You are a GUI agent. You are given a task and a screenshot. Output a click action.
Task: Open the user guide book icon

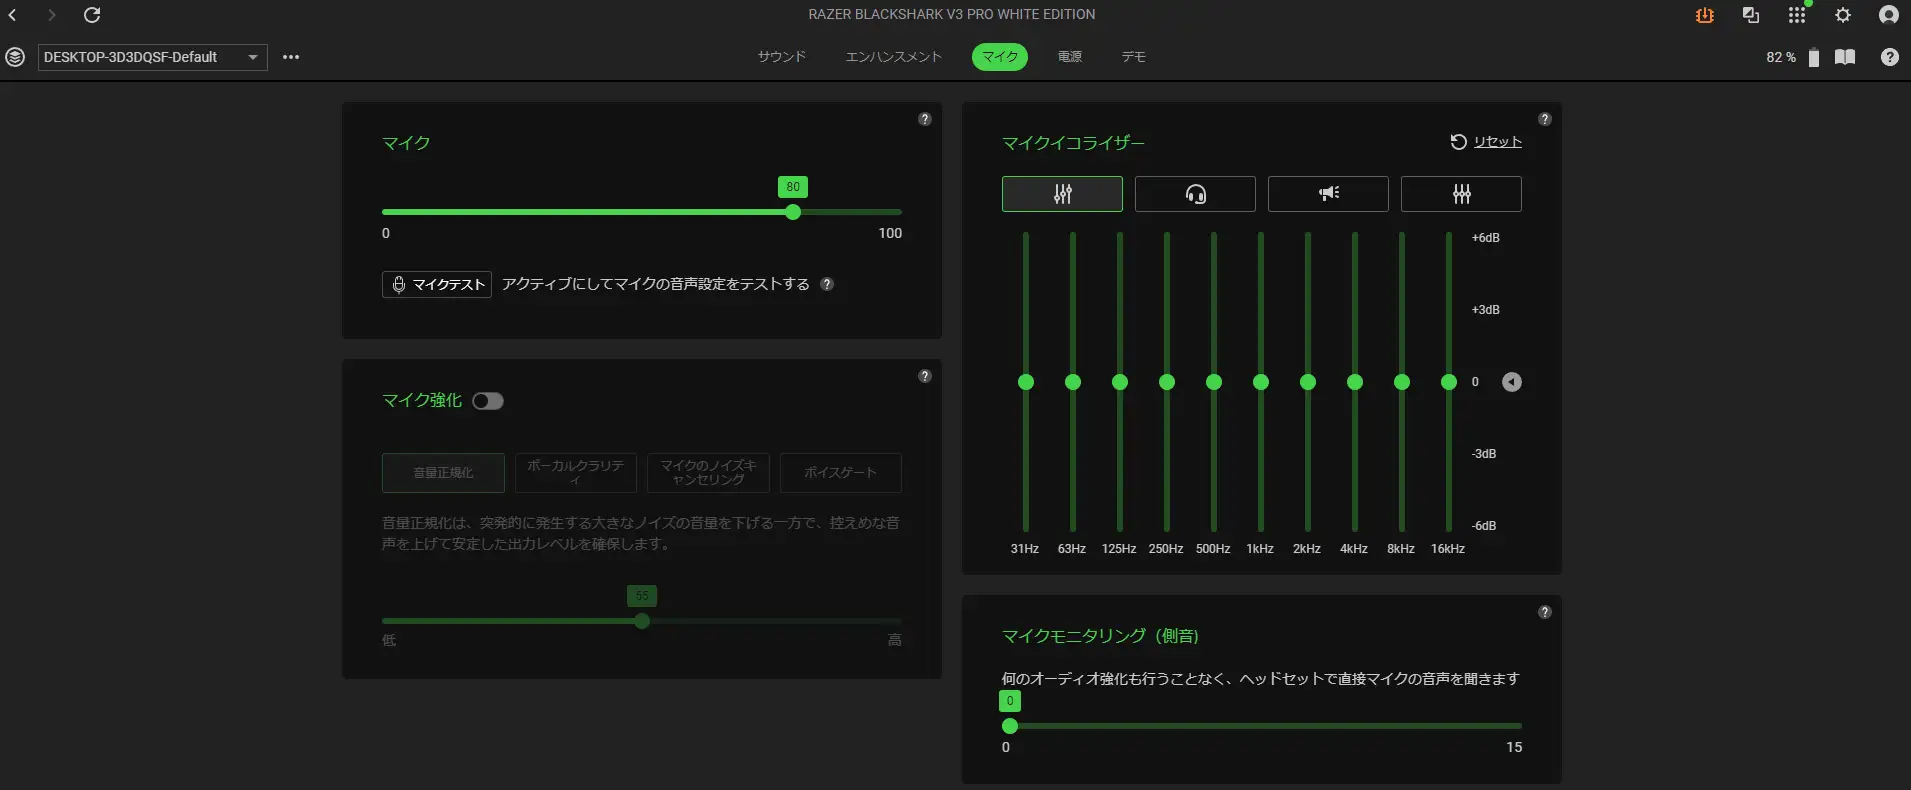coord(1845,57)
